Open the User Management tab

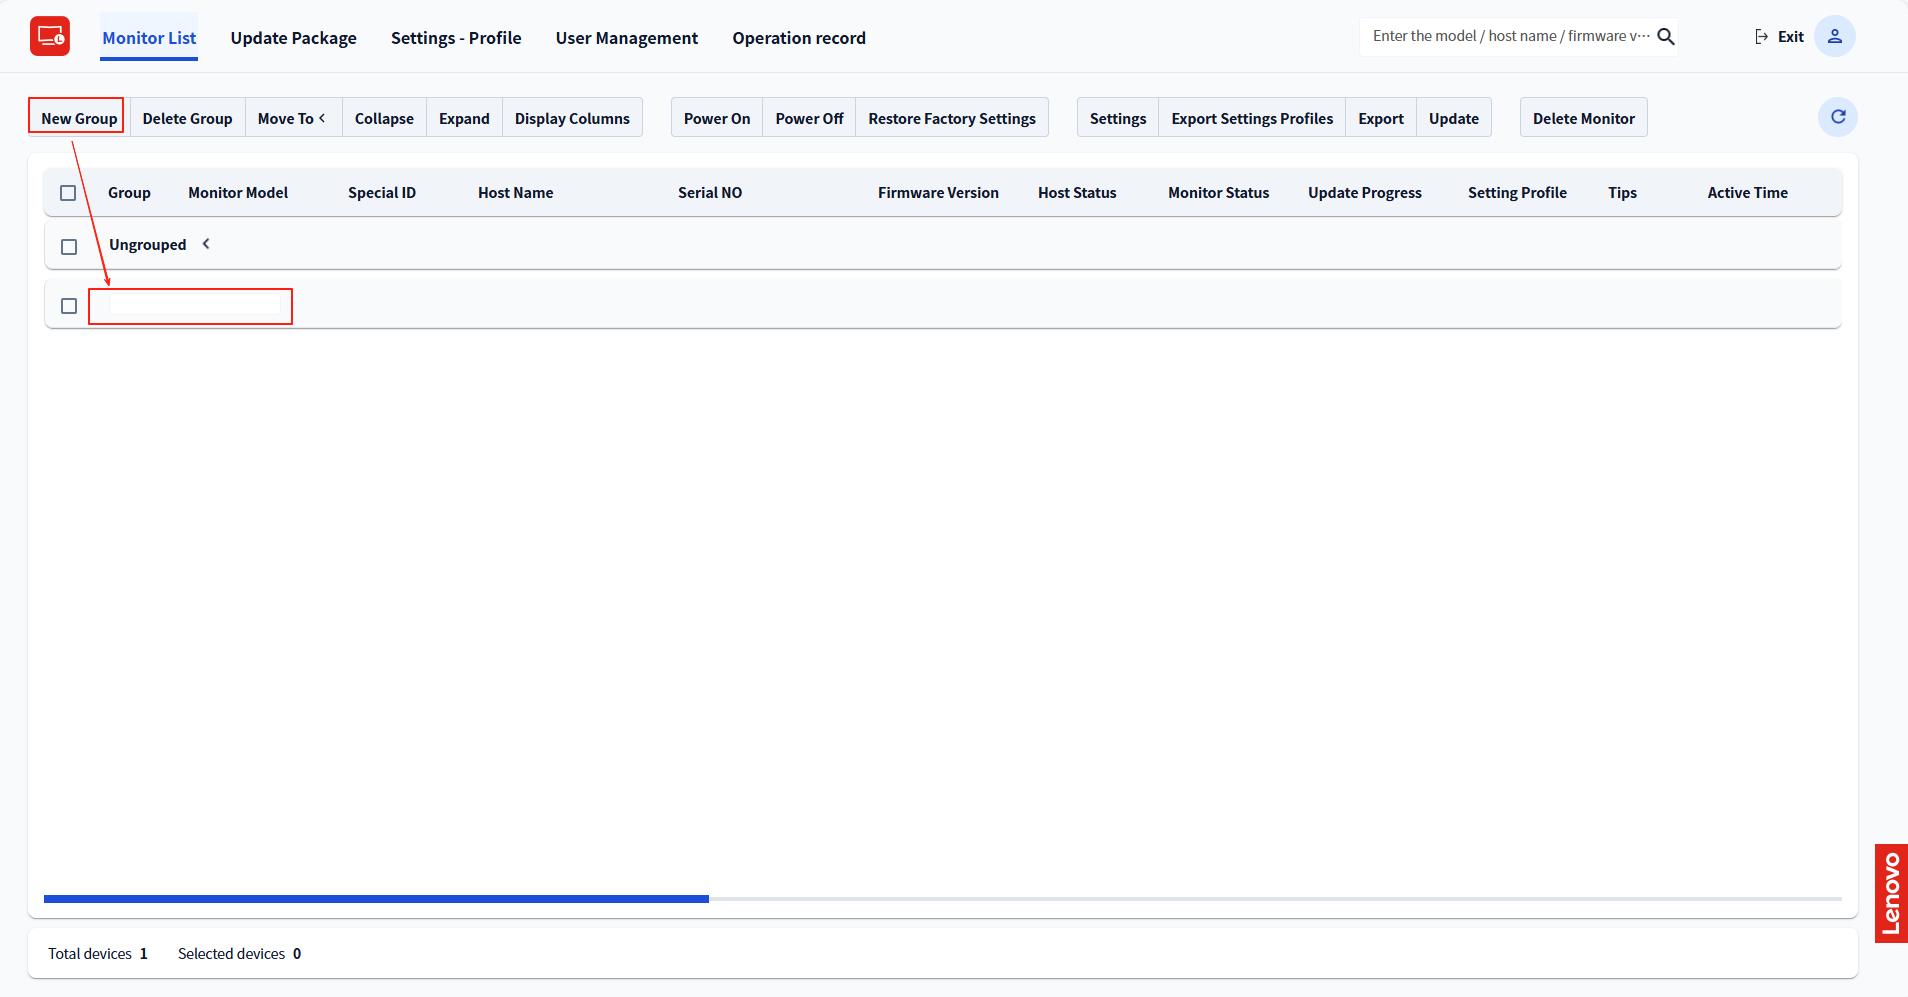[626, 38]
